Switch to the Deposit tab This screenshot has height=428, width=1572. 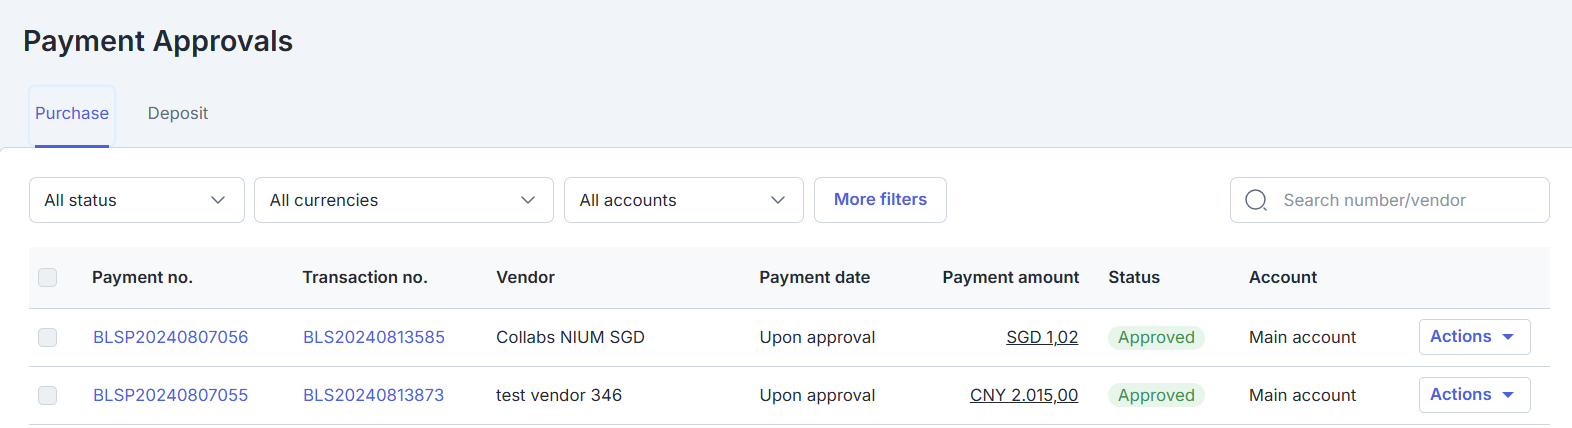pos(178,113)
